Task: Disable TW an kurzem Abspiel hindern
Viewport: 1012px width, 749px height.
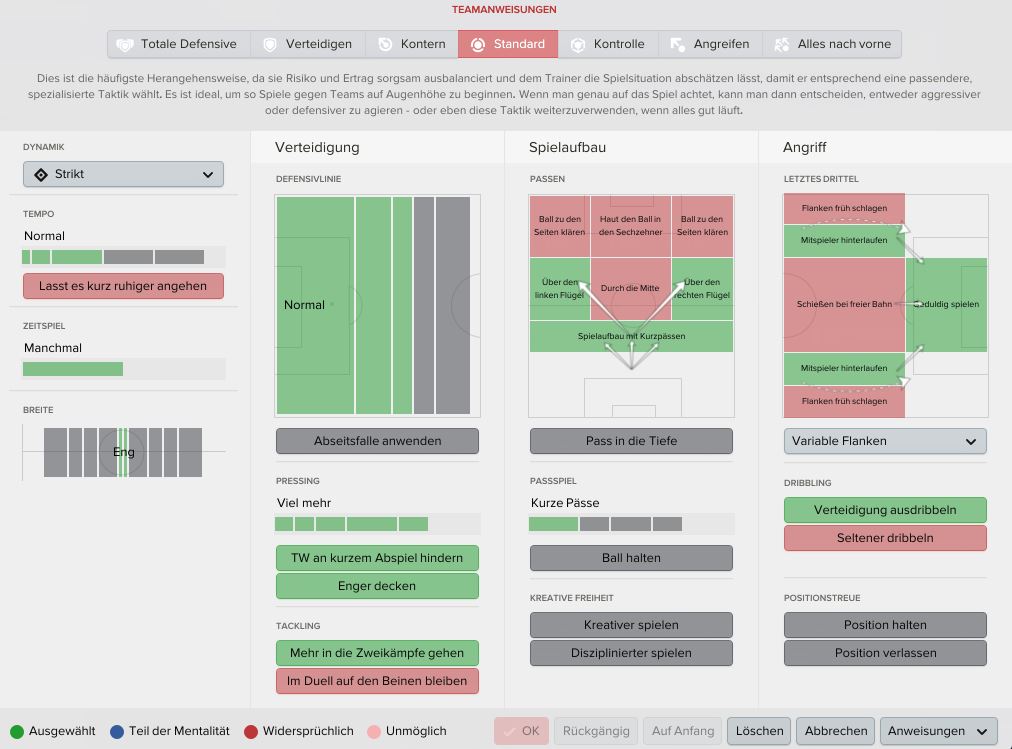Action: click(x=378, y=558)
